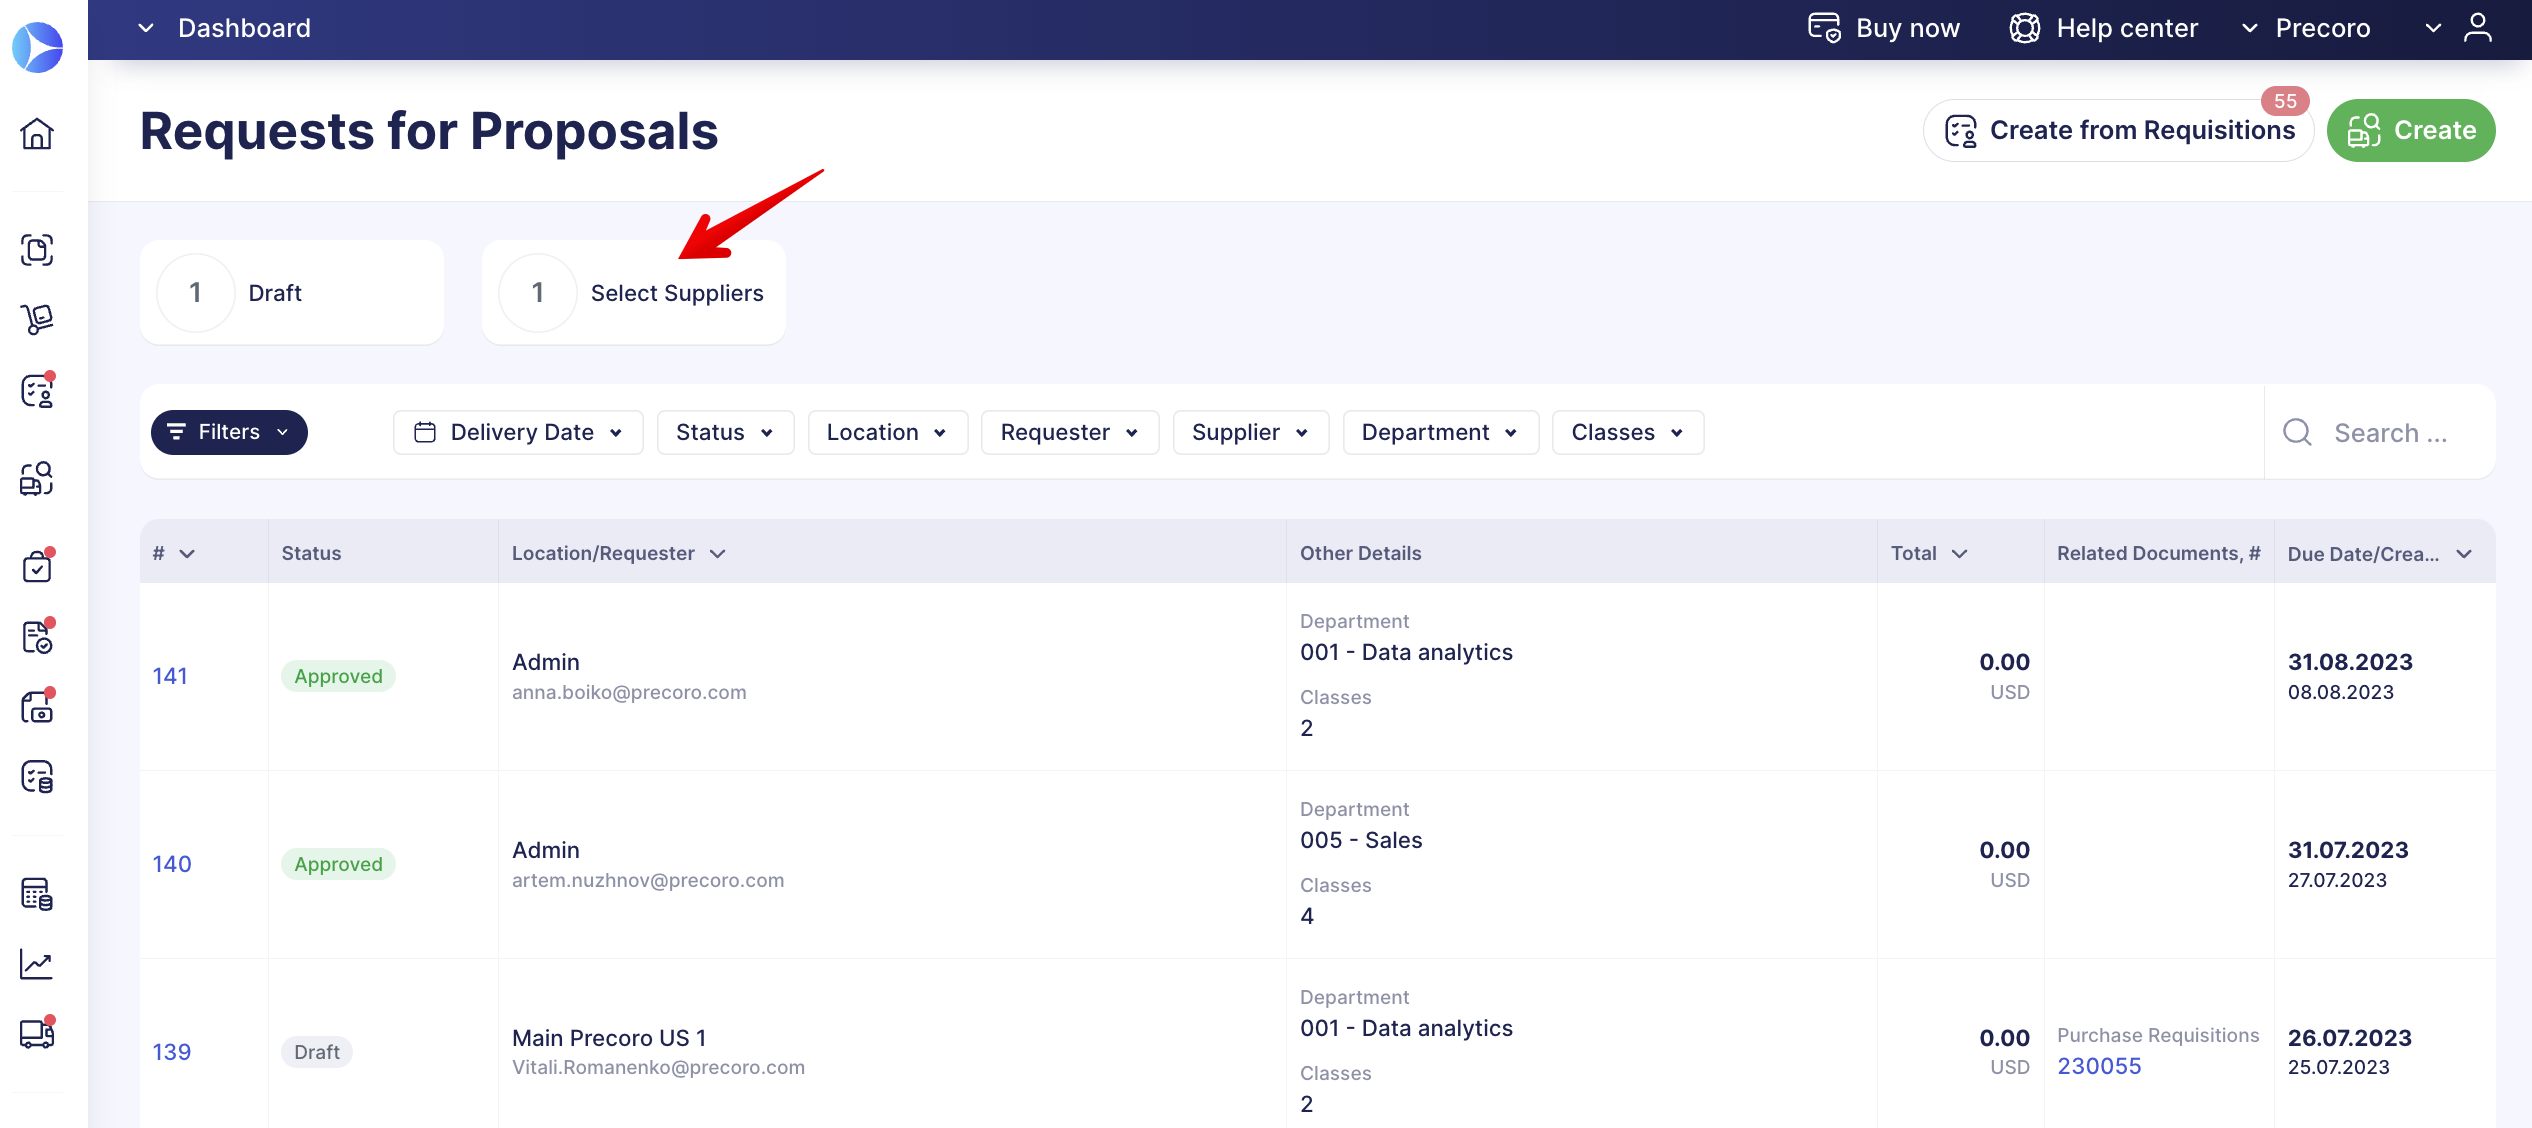The width and height of the screenshot is (2532, 1128).
Task: Open purchase requisition 230055
Action: pos(2099,1066)
